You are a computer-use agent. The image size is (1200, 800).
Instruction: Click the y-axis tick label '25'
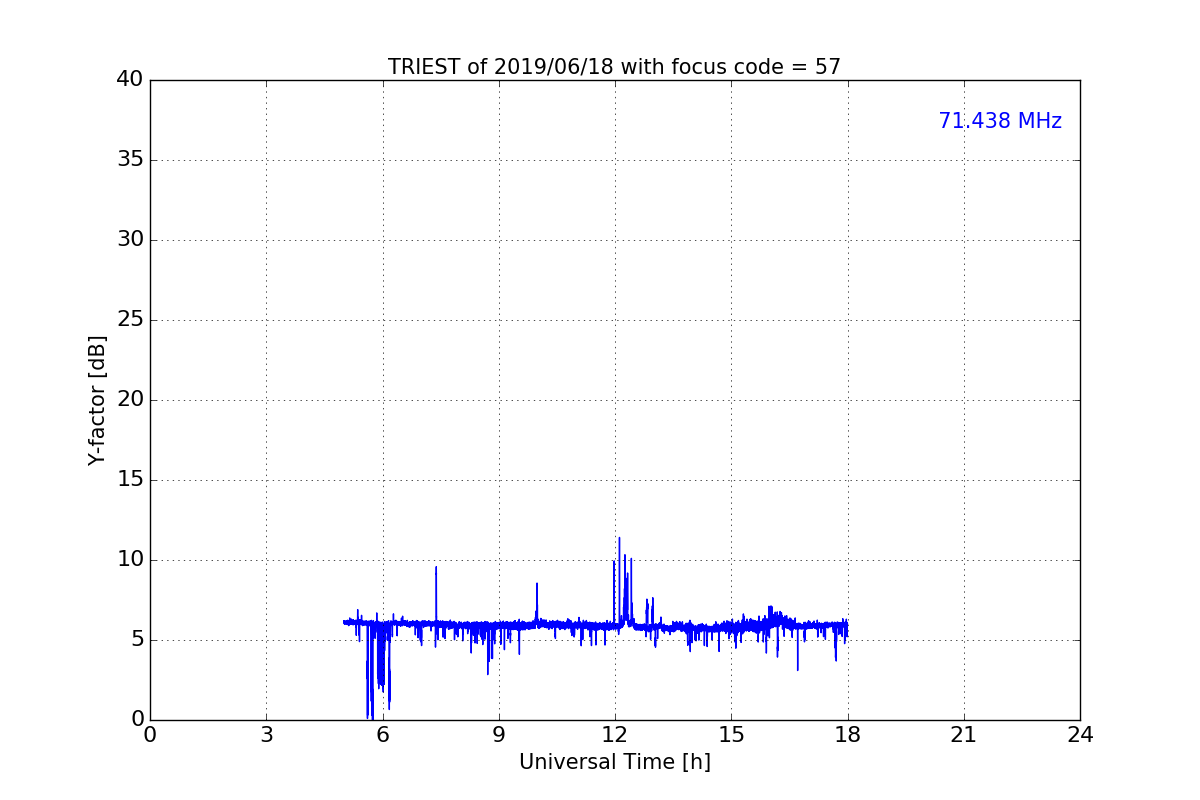[129, 320]
